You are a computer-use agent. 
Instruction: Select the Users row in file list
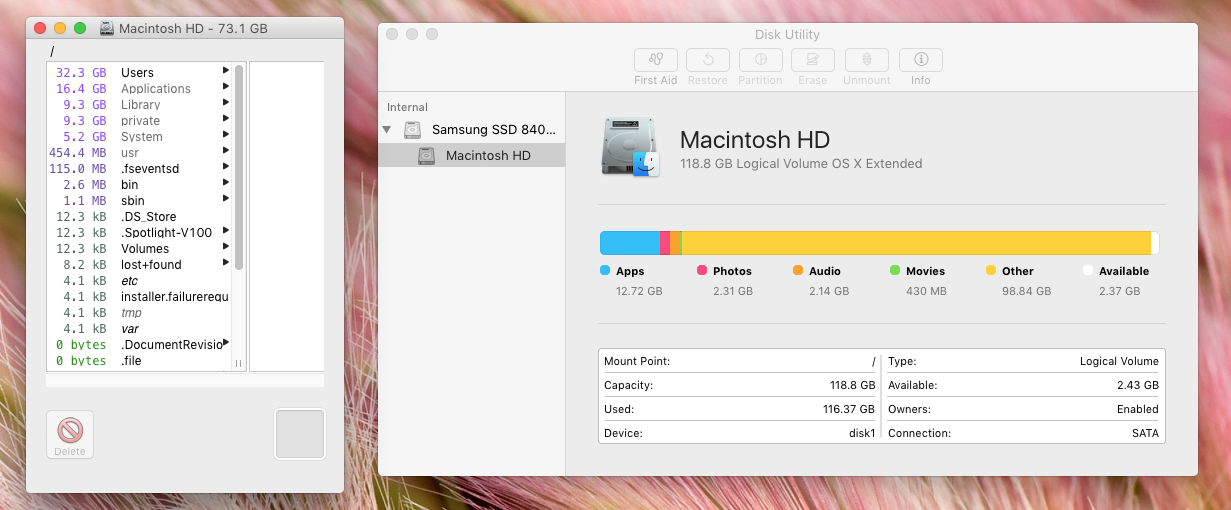(x=139, y=72)
